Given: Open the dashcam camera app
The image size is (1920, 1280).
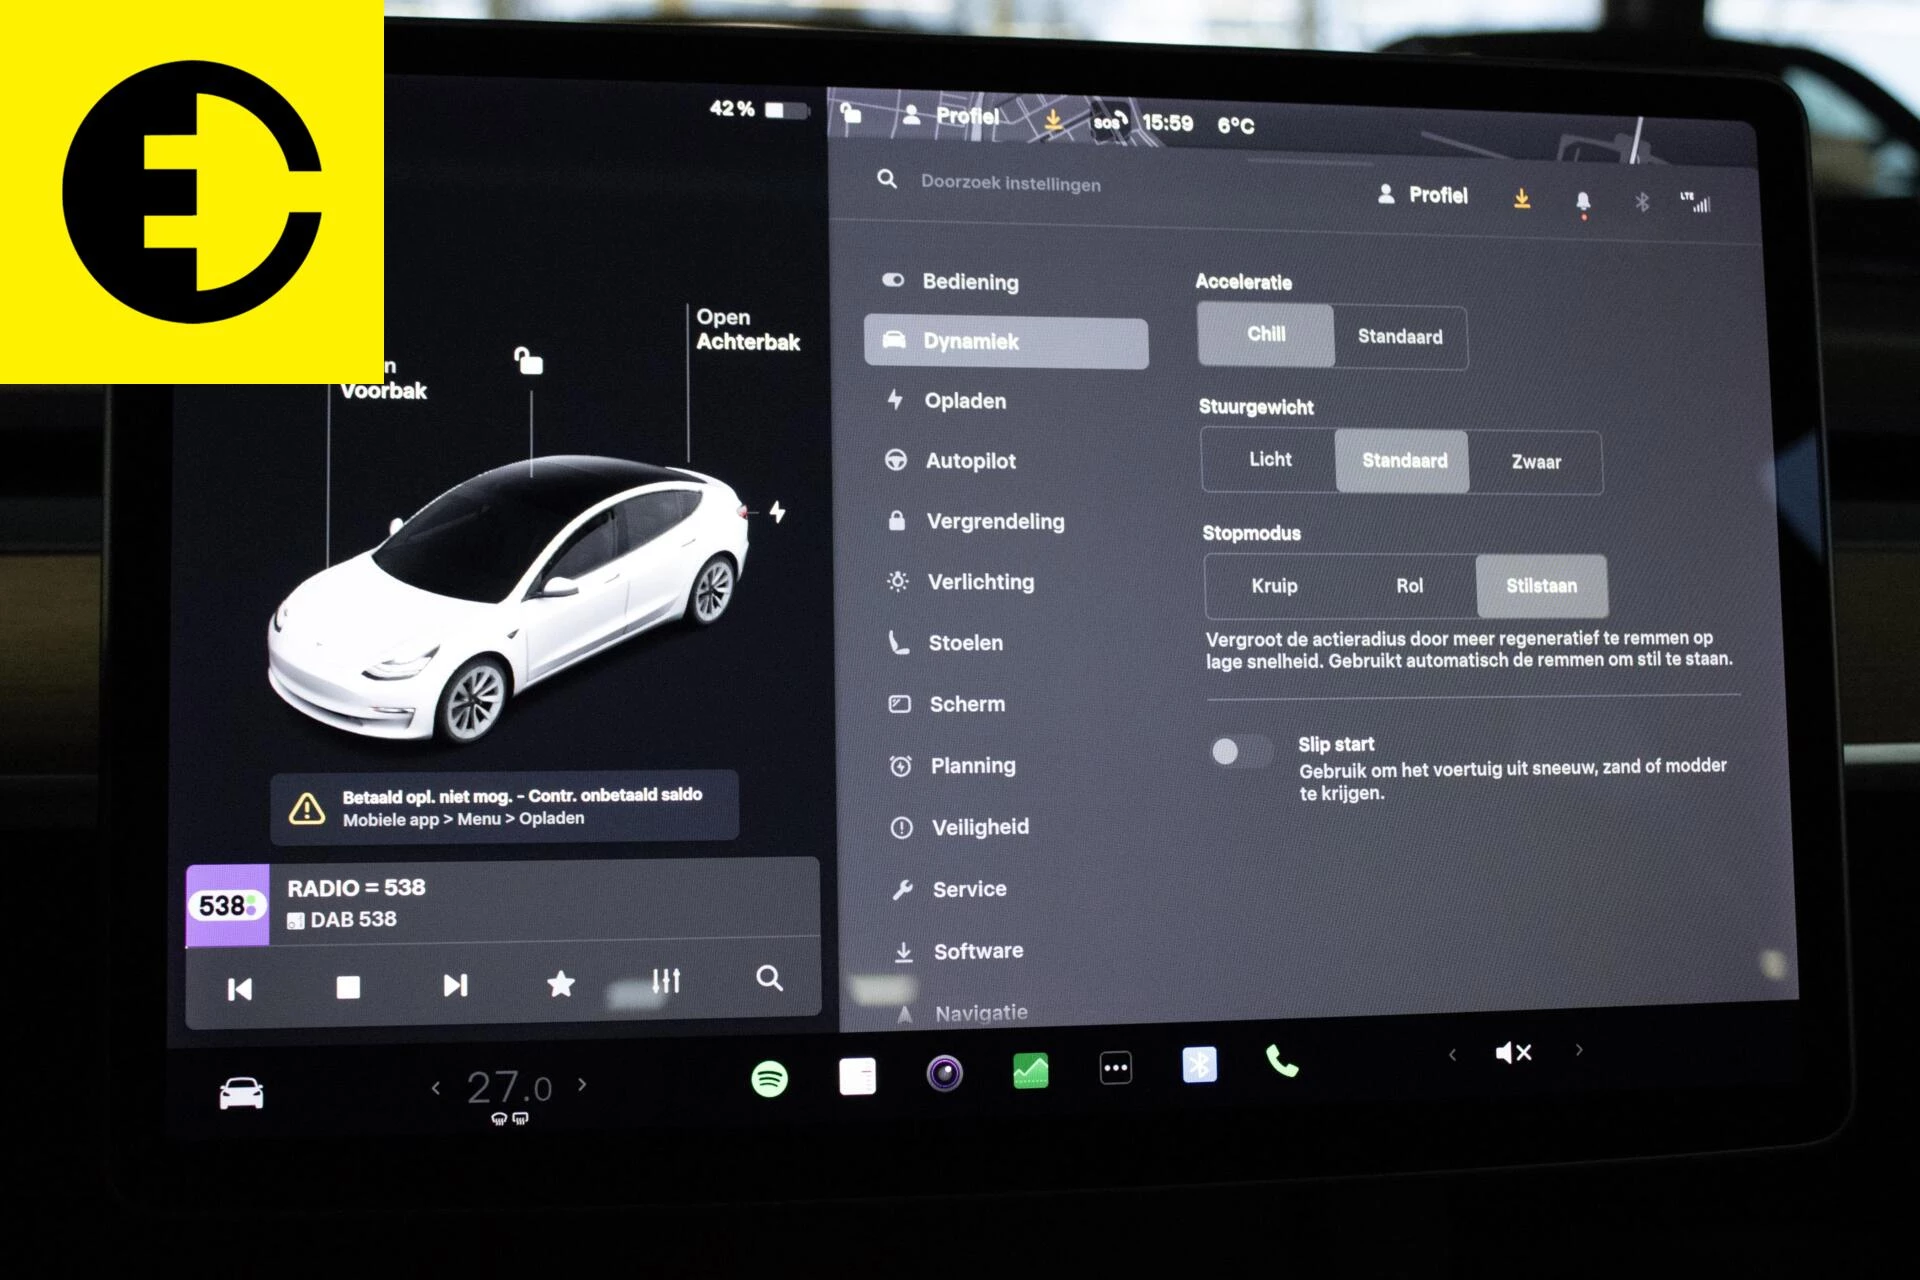Looking at the screenshot, I should pyautogui.click(x=945, y=1072).
